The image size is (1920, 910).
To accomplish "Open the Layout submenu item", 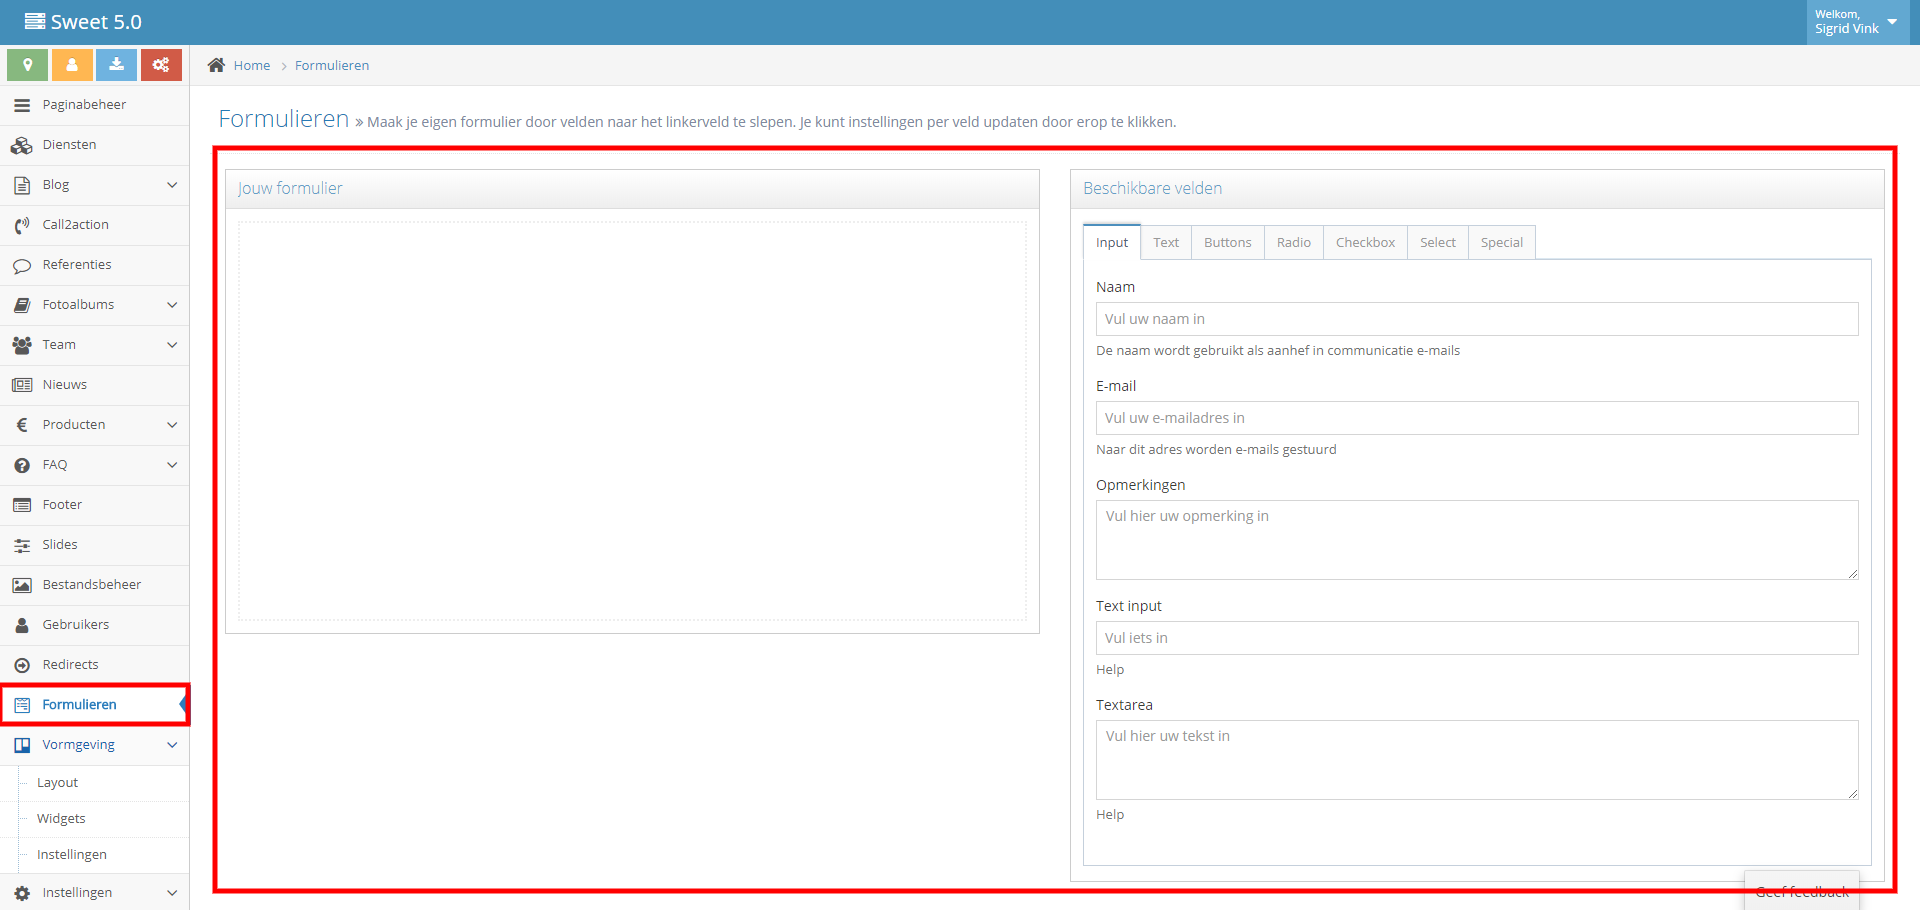I will 57,783.
